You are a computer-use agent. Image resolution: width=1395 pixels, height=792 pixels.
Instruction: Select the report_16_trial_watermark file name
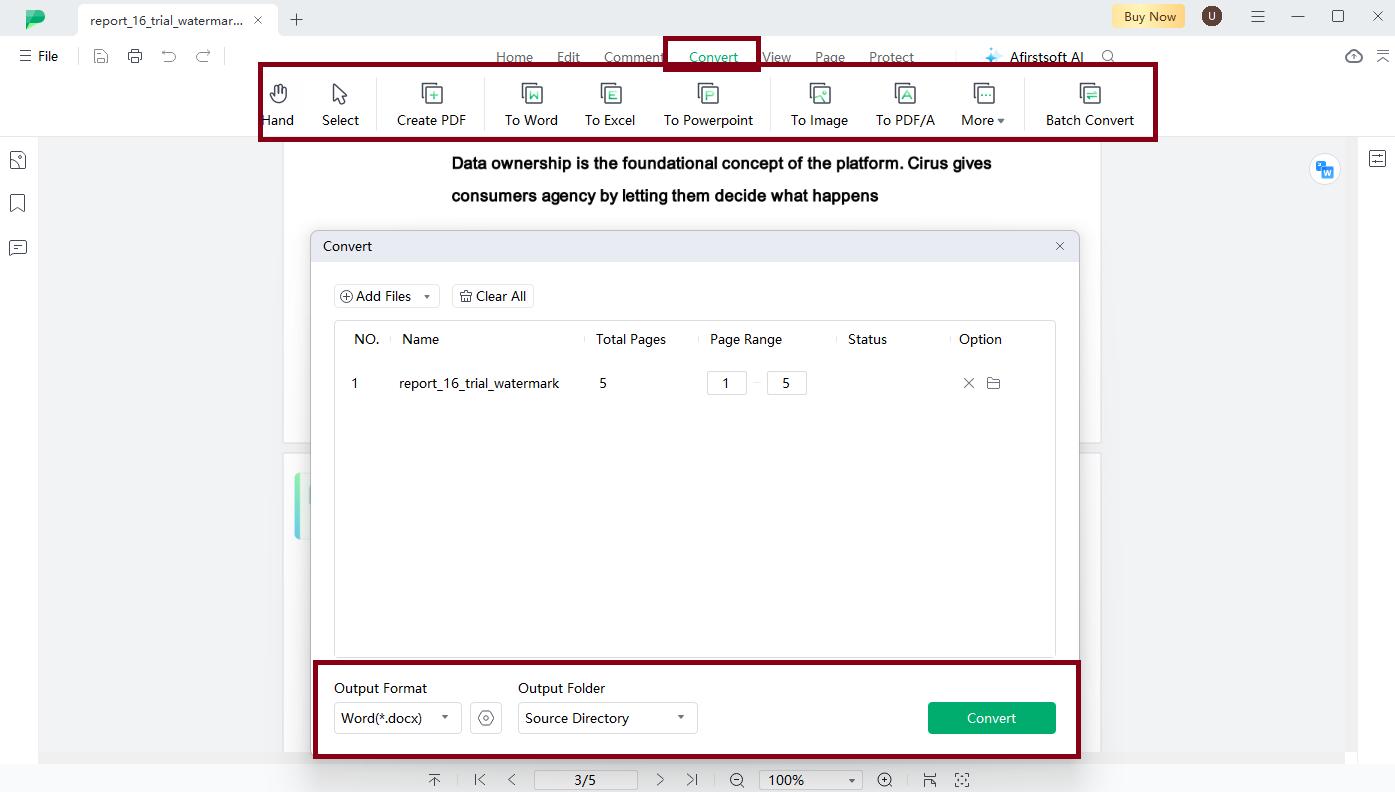click(x=479, y=383)
